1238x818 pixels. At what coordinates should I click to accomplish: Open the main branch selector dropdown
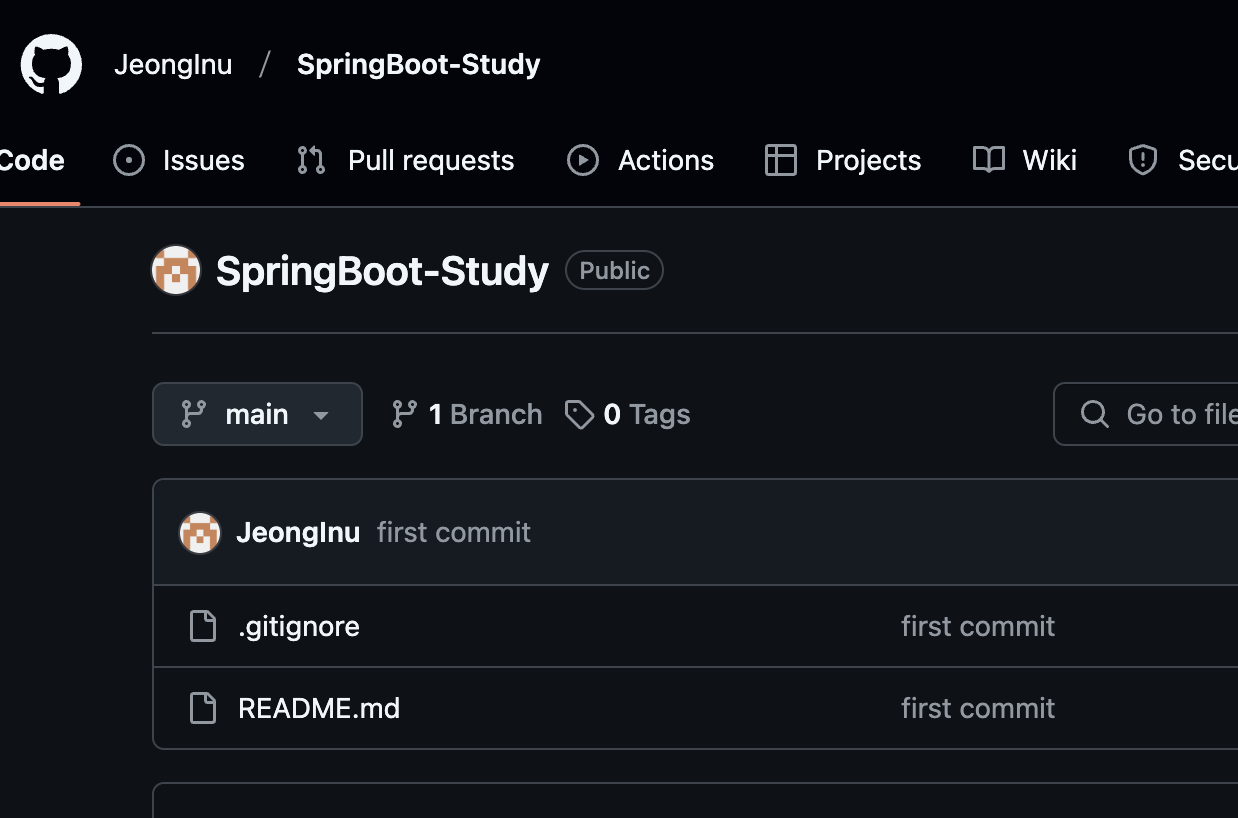[257, 414]
